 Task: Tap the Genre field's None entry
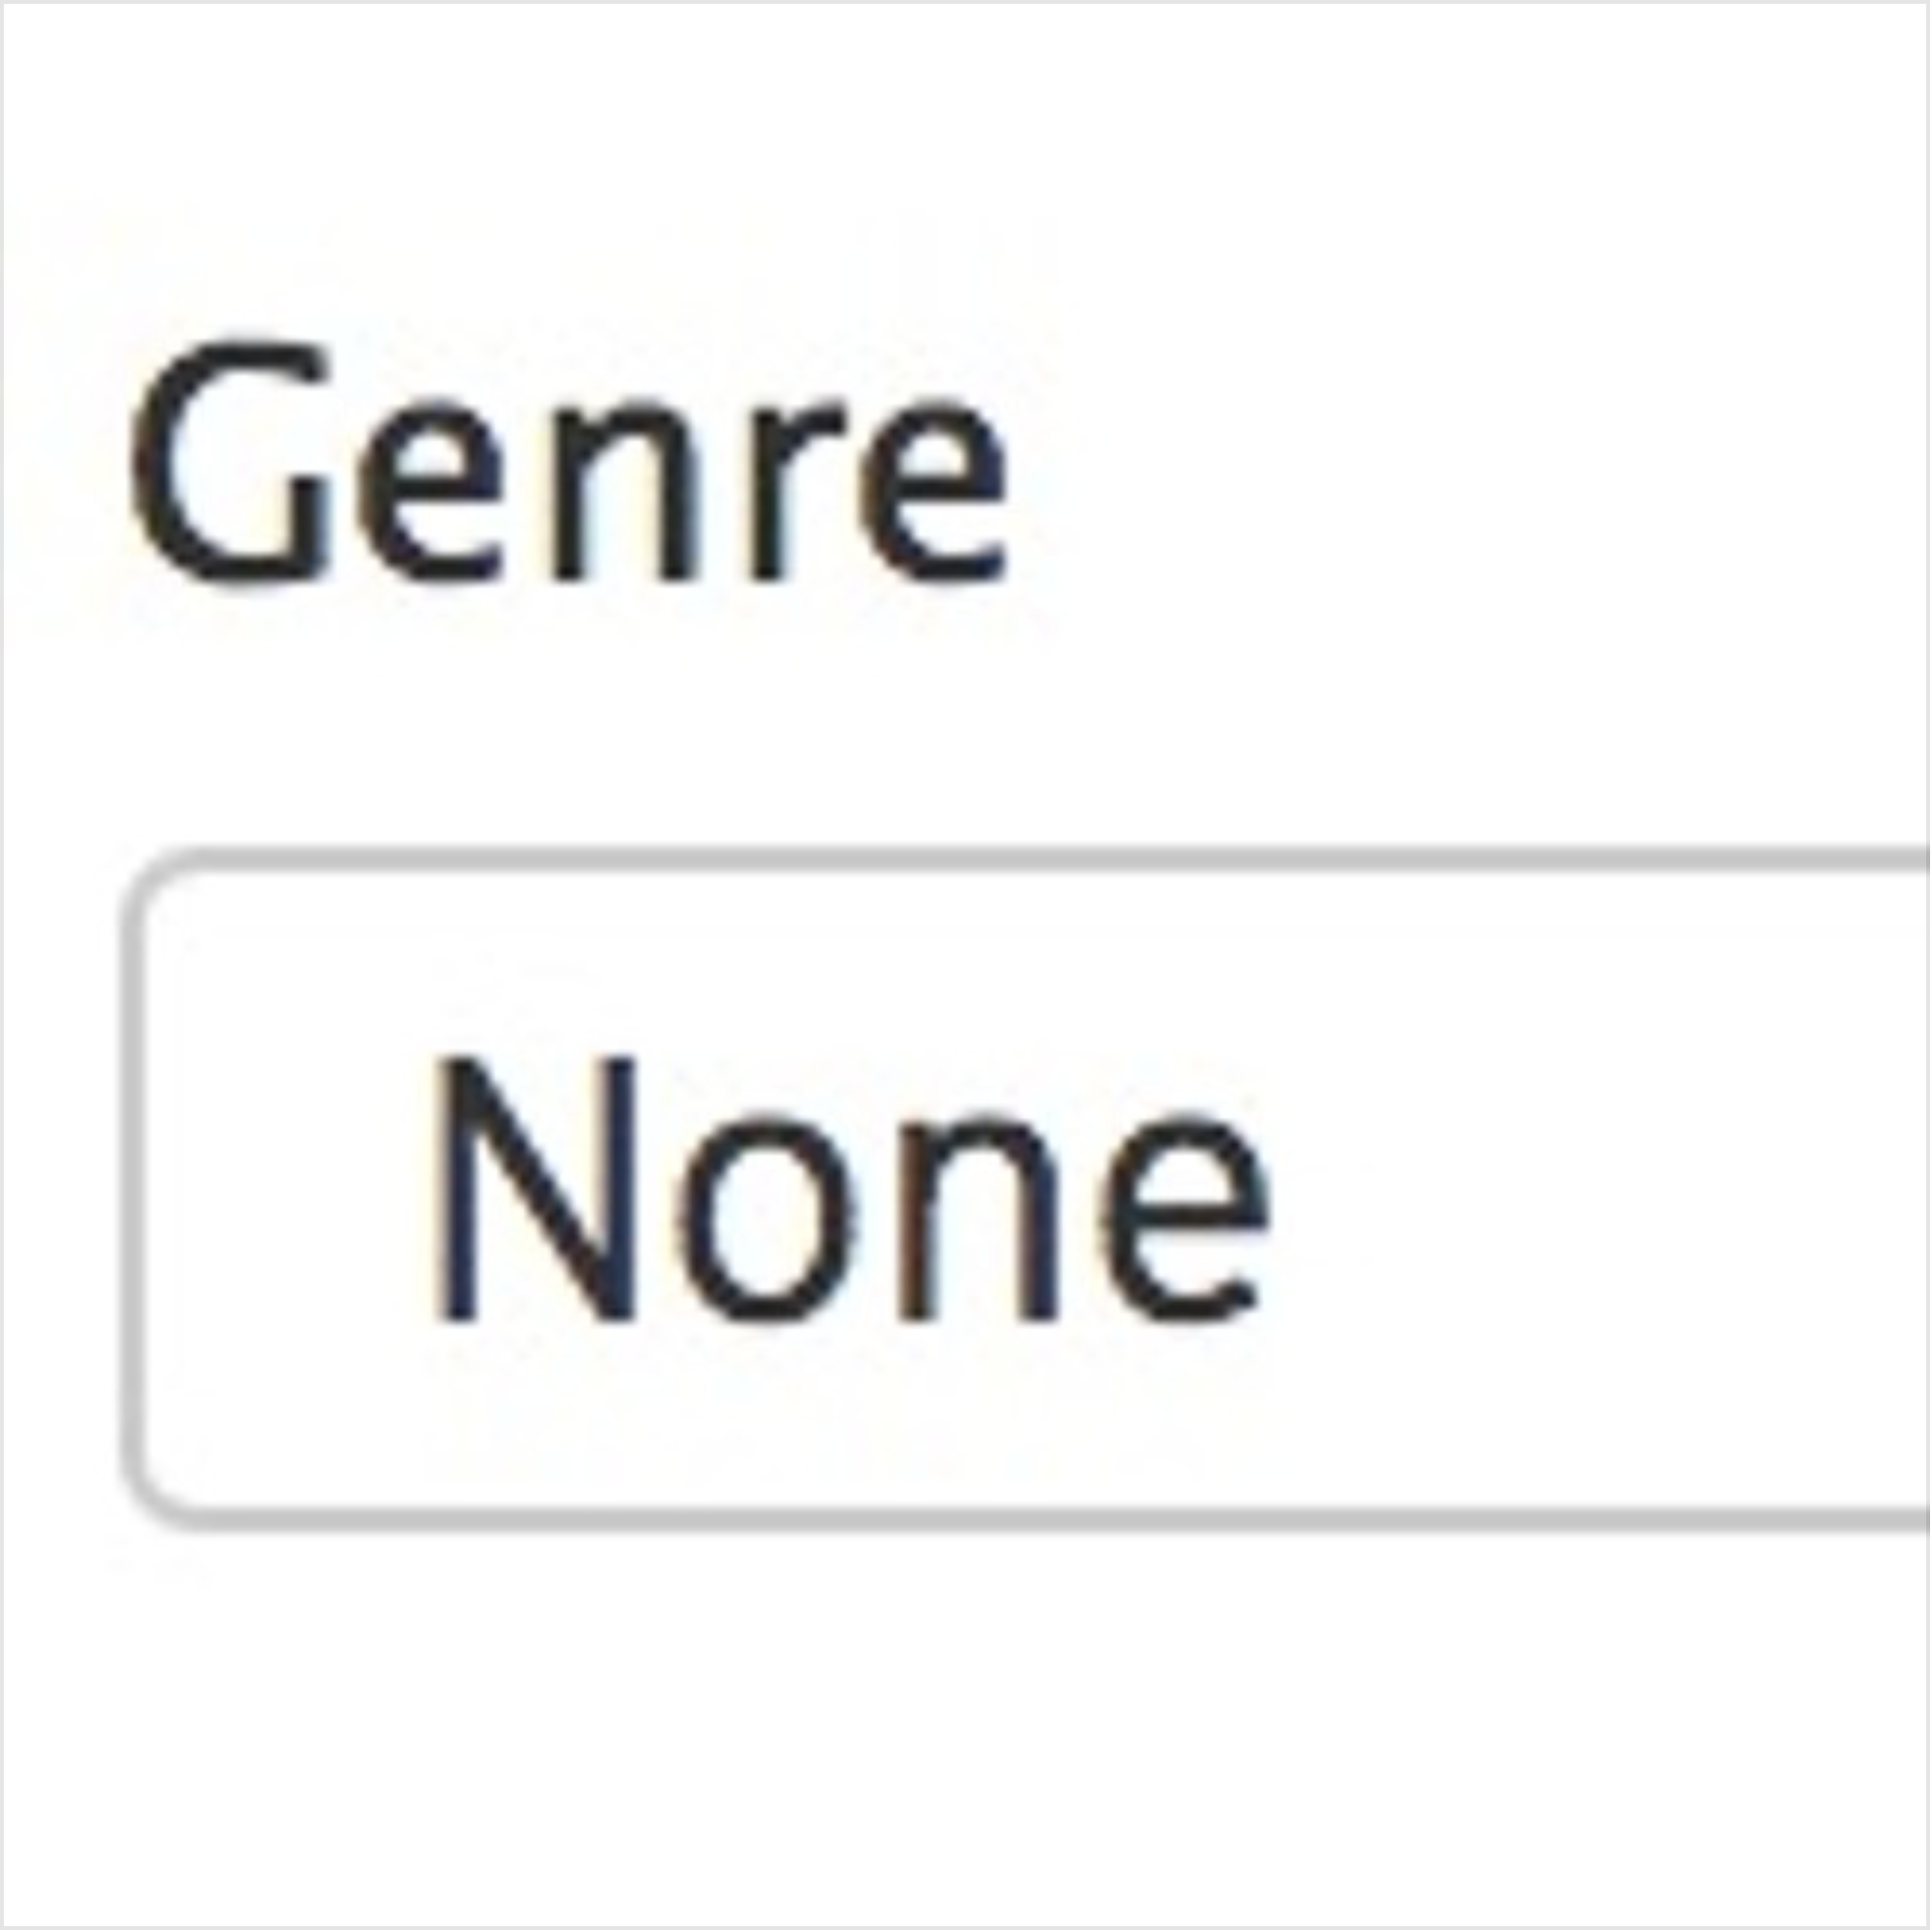coord(850,1190)
